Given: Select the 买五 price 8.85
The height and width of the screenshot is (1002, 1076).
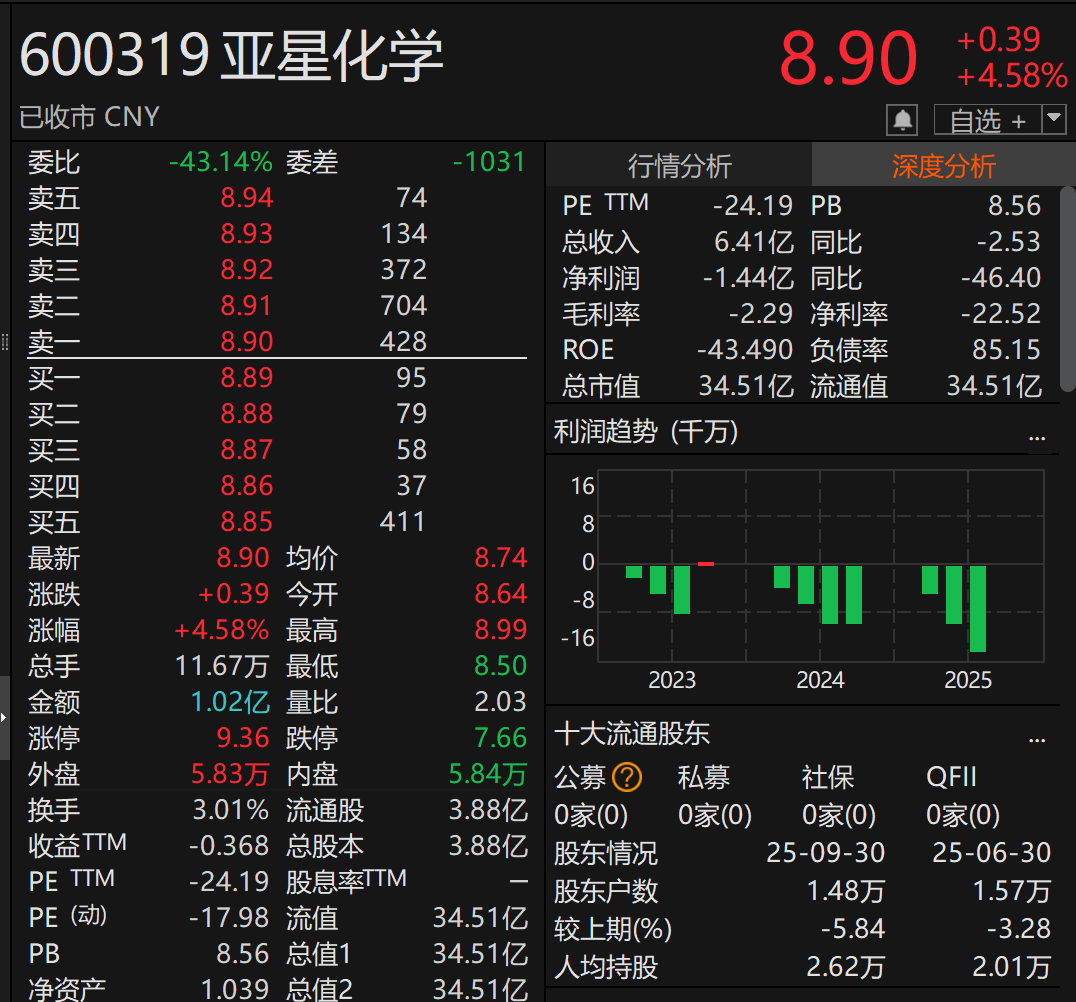Looking at the screenshot, I should 246,522.
